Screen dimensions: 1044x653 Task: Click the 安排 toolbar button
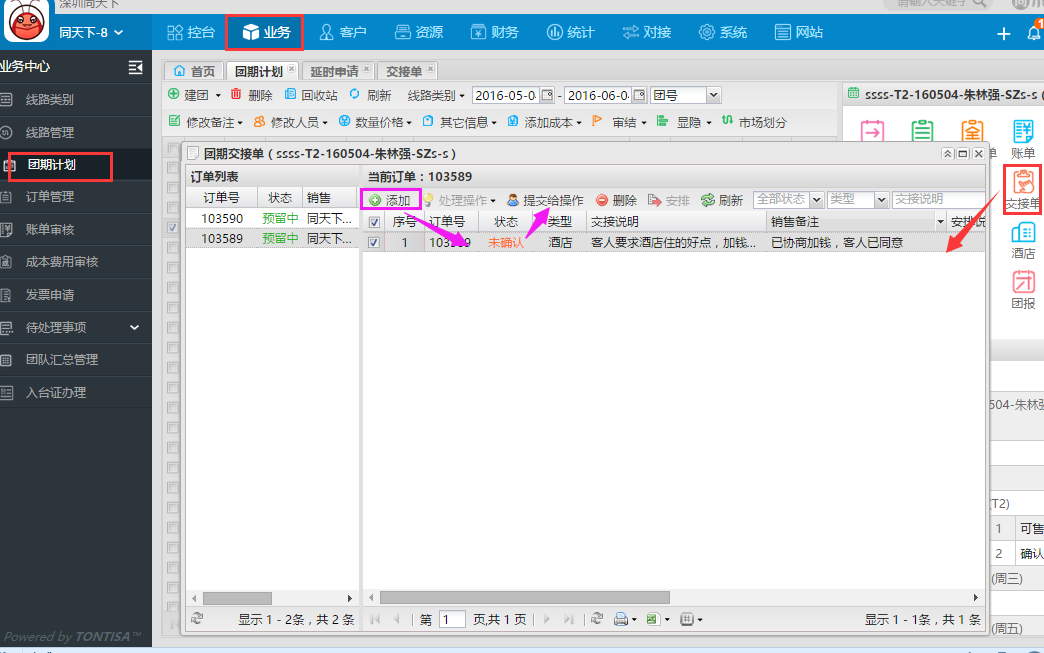coord(669,200)
